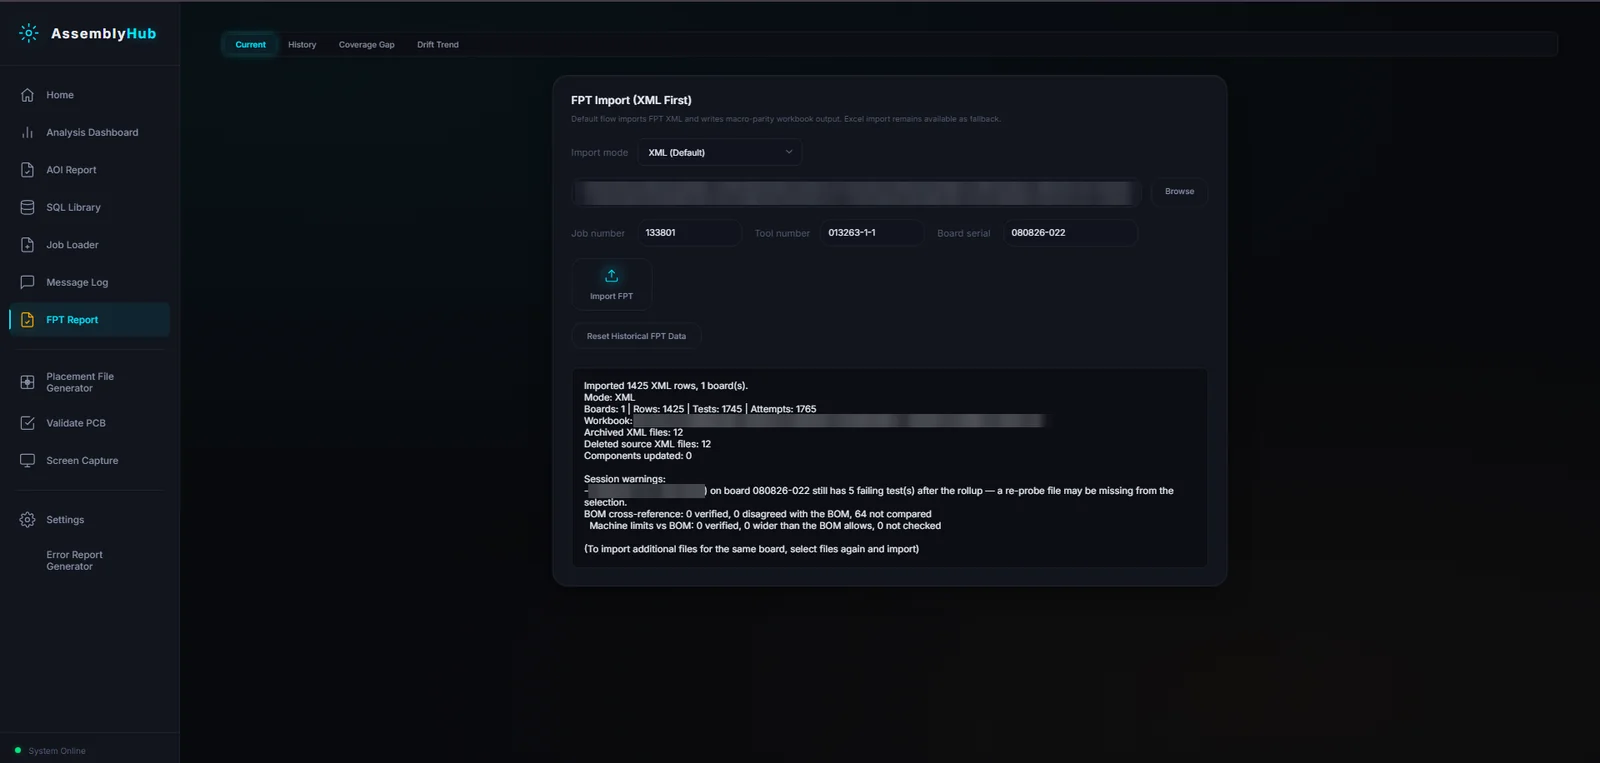Switch to the Current tab
This screenshot has height=763, width=1600.
[x=251, y=45]
